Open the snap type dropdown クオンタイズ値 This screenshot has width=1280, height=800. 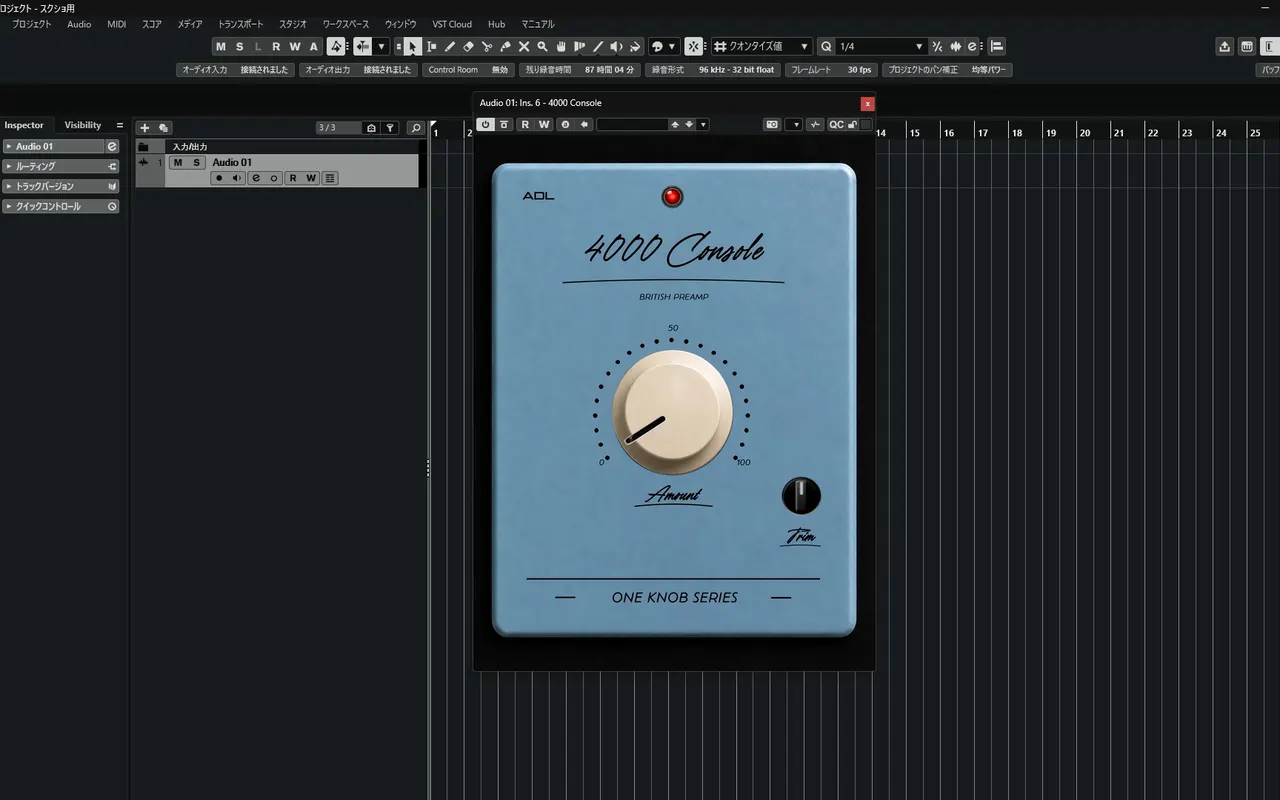(x=762, y=47)
